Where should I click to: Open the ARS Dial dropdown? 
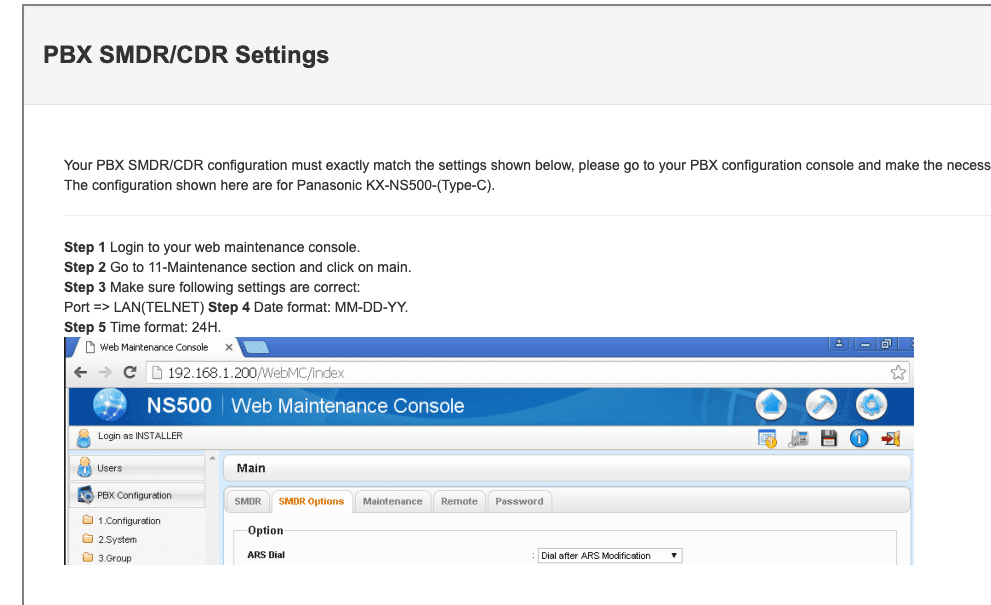610,556
